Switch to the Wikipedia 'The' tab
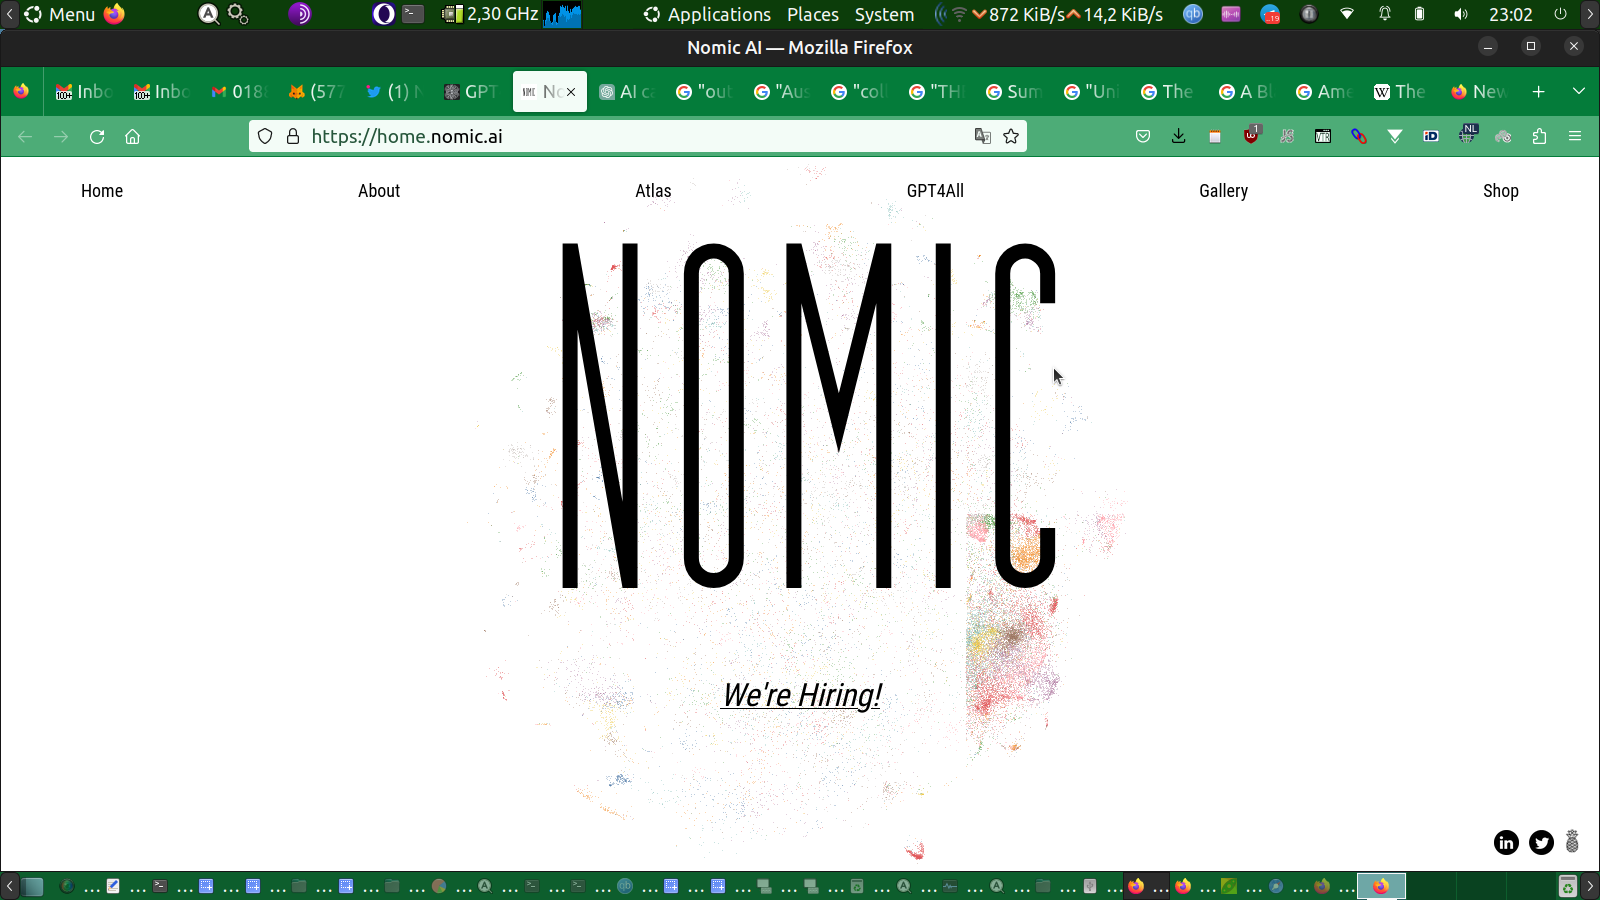1600x900 pixels. pyautogui.click(x=1400, y=92)
